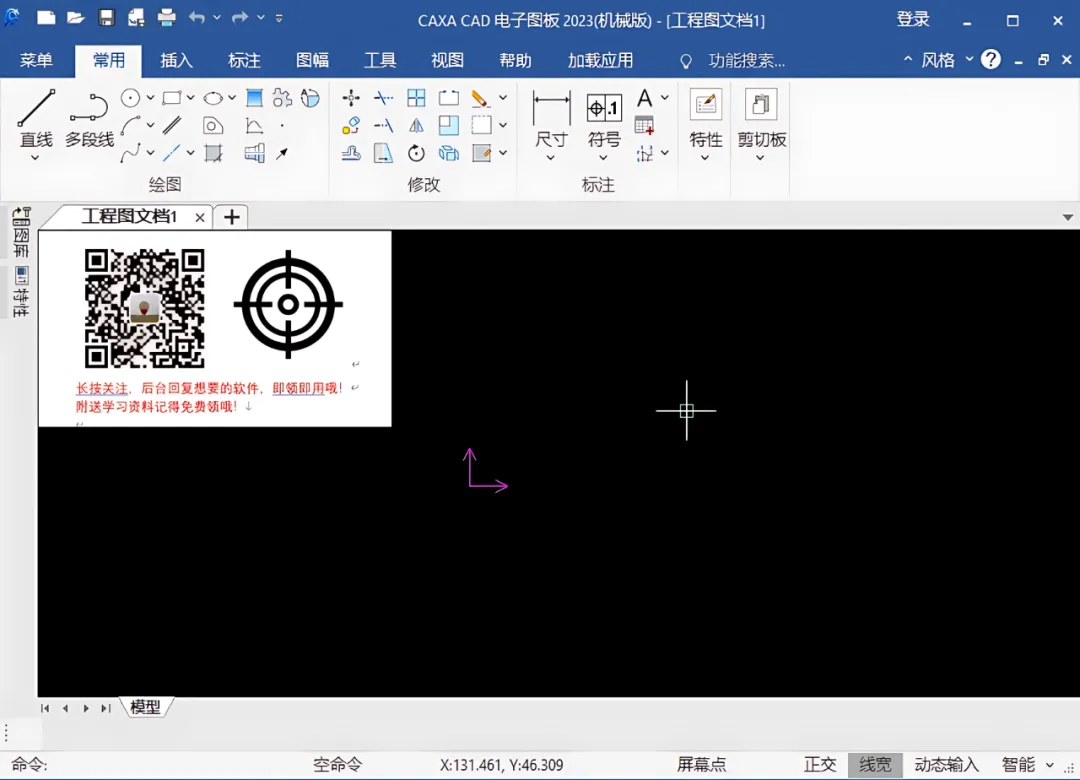The width and height of the screenshot is (1080, 780).
Task: Choose the ellipse drawing tool
Action: click(x=213, y=99)
